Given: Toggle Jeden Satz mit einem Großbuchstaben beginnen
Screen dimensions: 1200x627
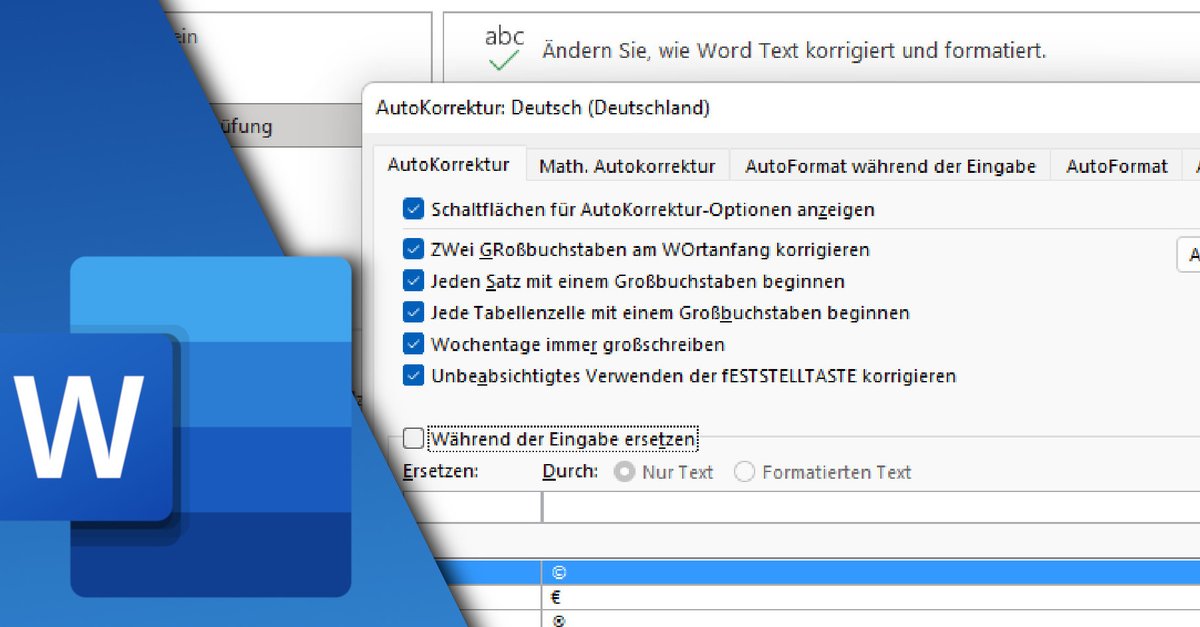Looking at the screenshot, I should tap(413, 281).
